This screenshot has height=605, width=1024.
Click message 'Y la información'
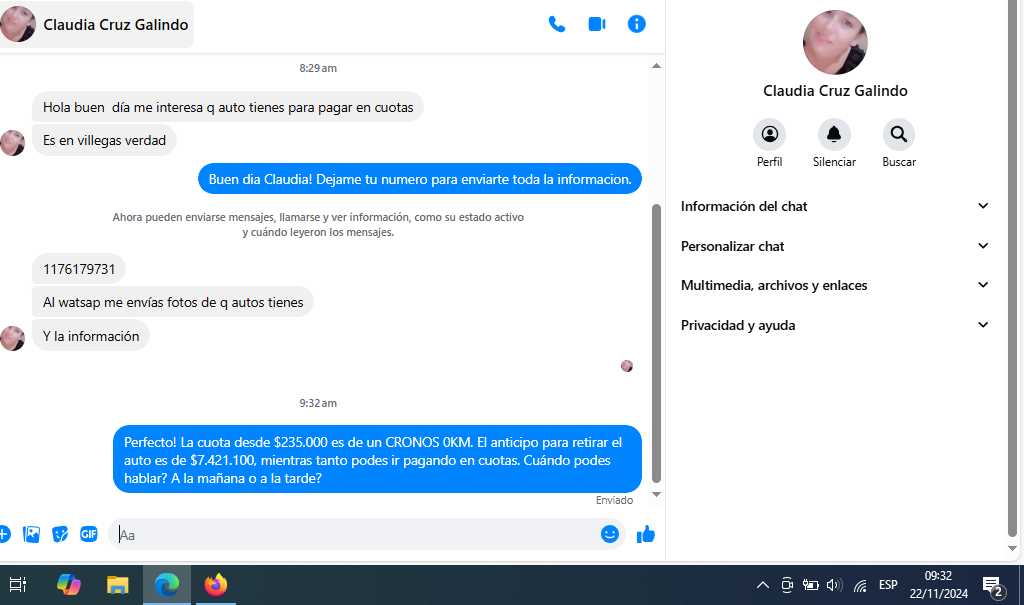91,336
